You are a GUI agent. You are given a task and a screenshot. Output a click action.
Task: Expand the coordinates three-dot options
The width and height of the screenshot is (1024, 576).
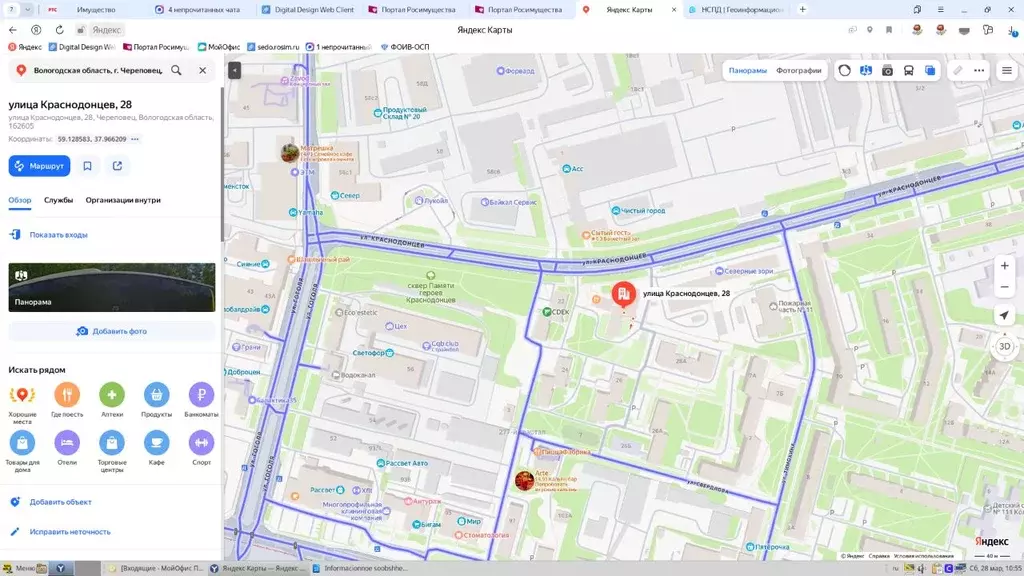pyautogui.click(x=135, y=139)
